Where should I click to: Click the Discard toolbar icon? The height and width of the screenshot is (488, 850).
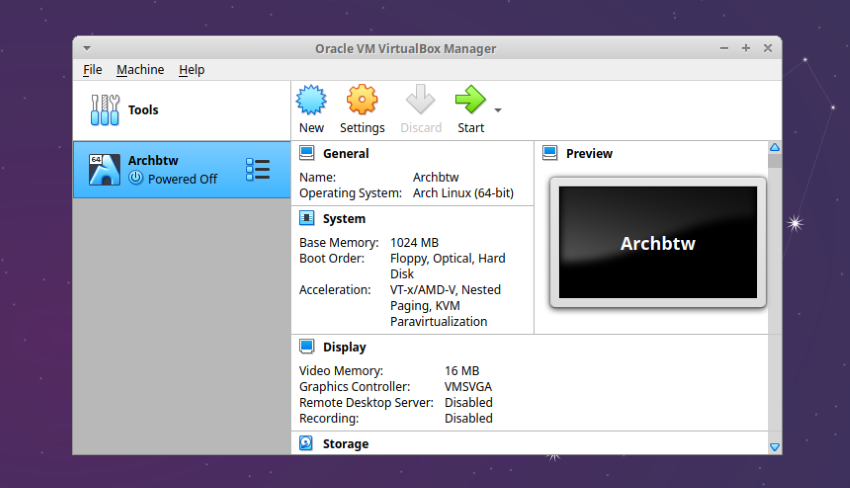point(420,100)
